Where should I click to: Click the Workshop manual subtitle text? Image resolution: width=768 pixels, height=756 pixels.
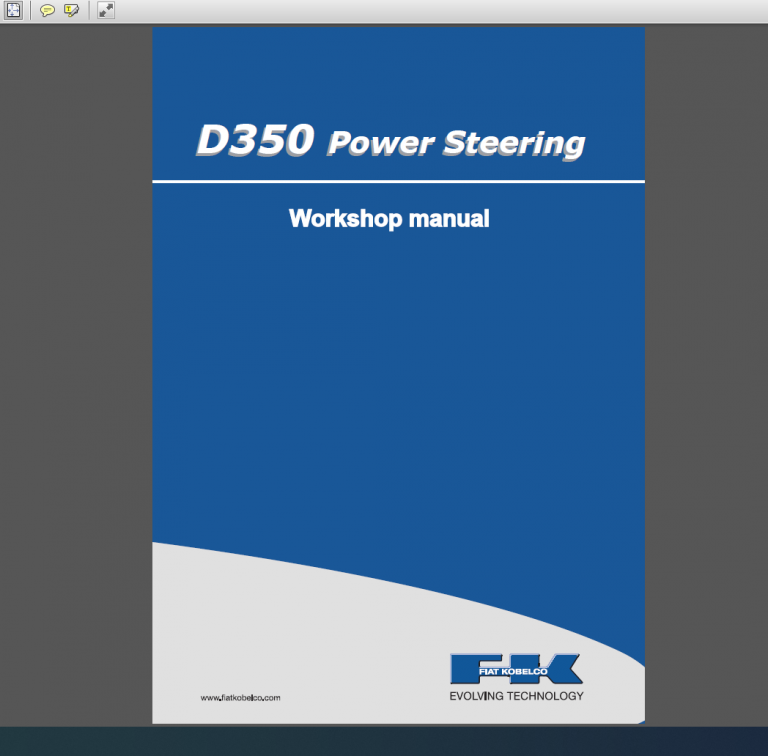389,218
